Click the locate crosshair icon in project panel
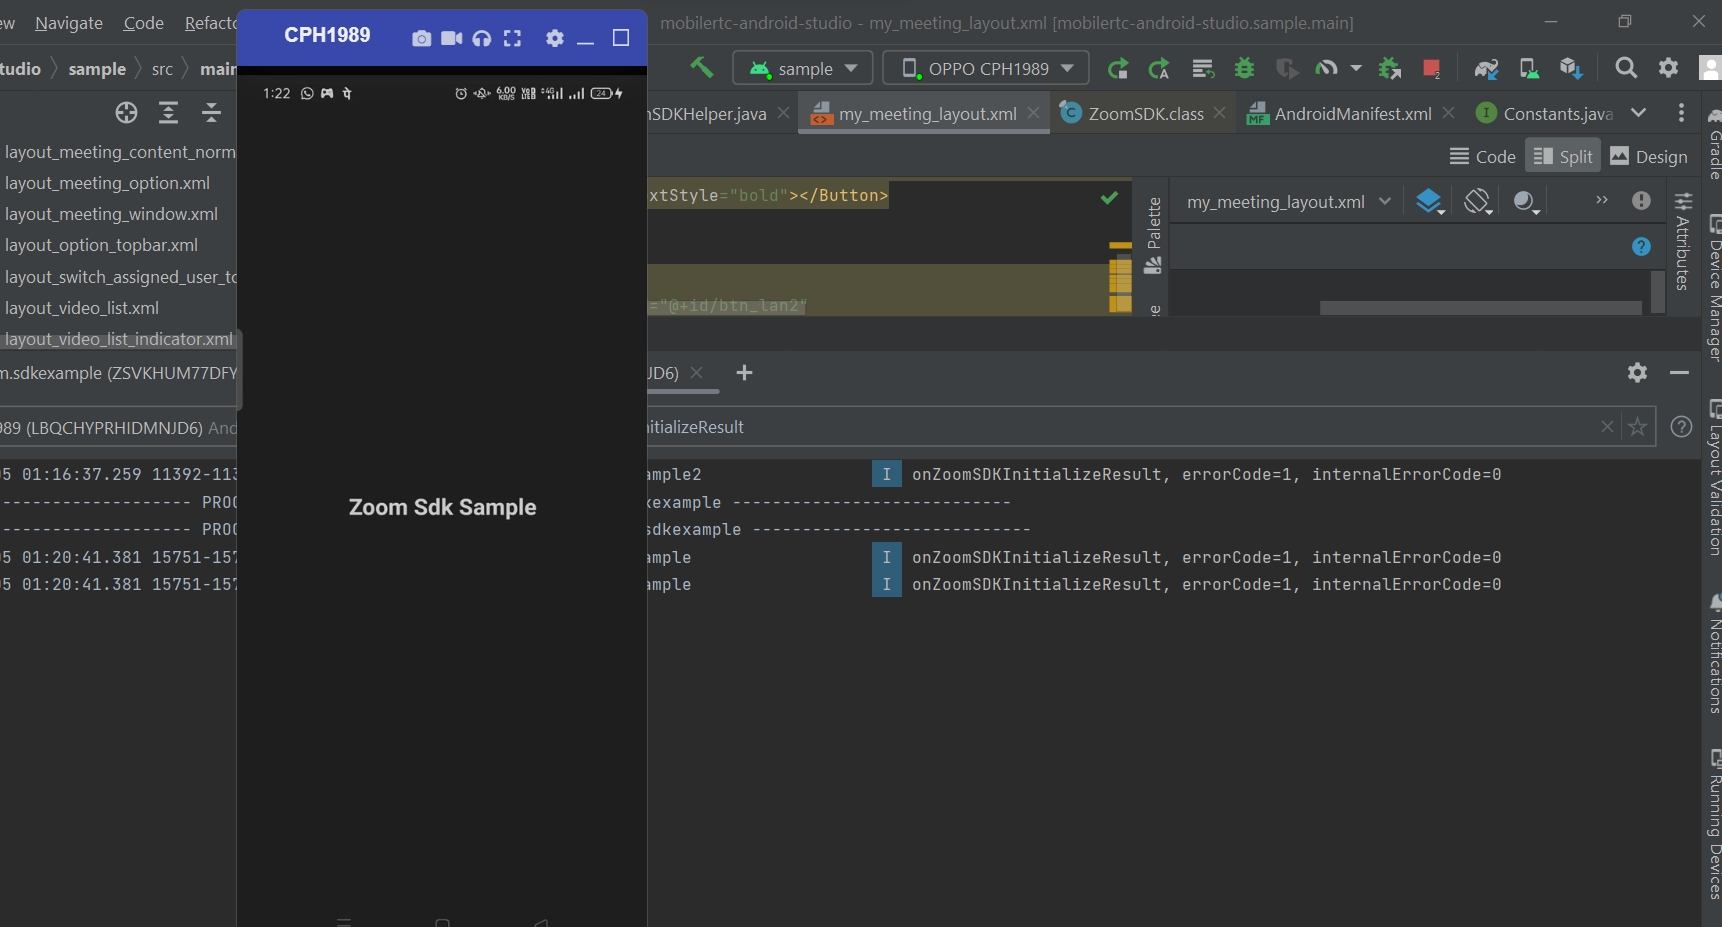This screenshot has width=1722, height=927. pyautogui.click(x=126, y=113)
